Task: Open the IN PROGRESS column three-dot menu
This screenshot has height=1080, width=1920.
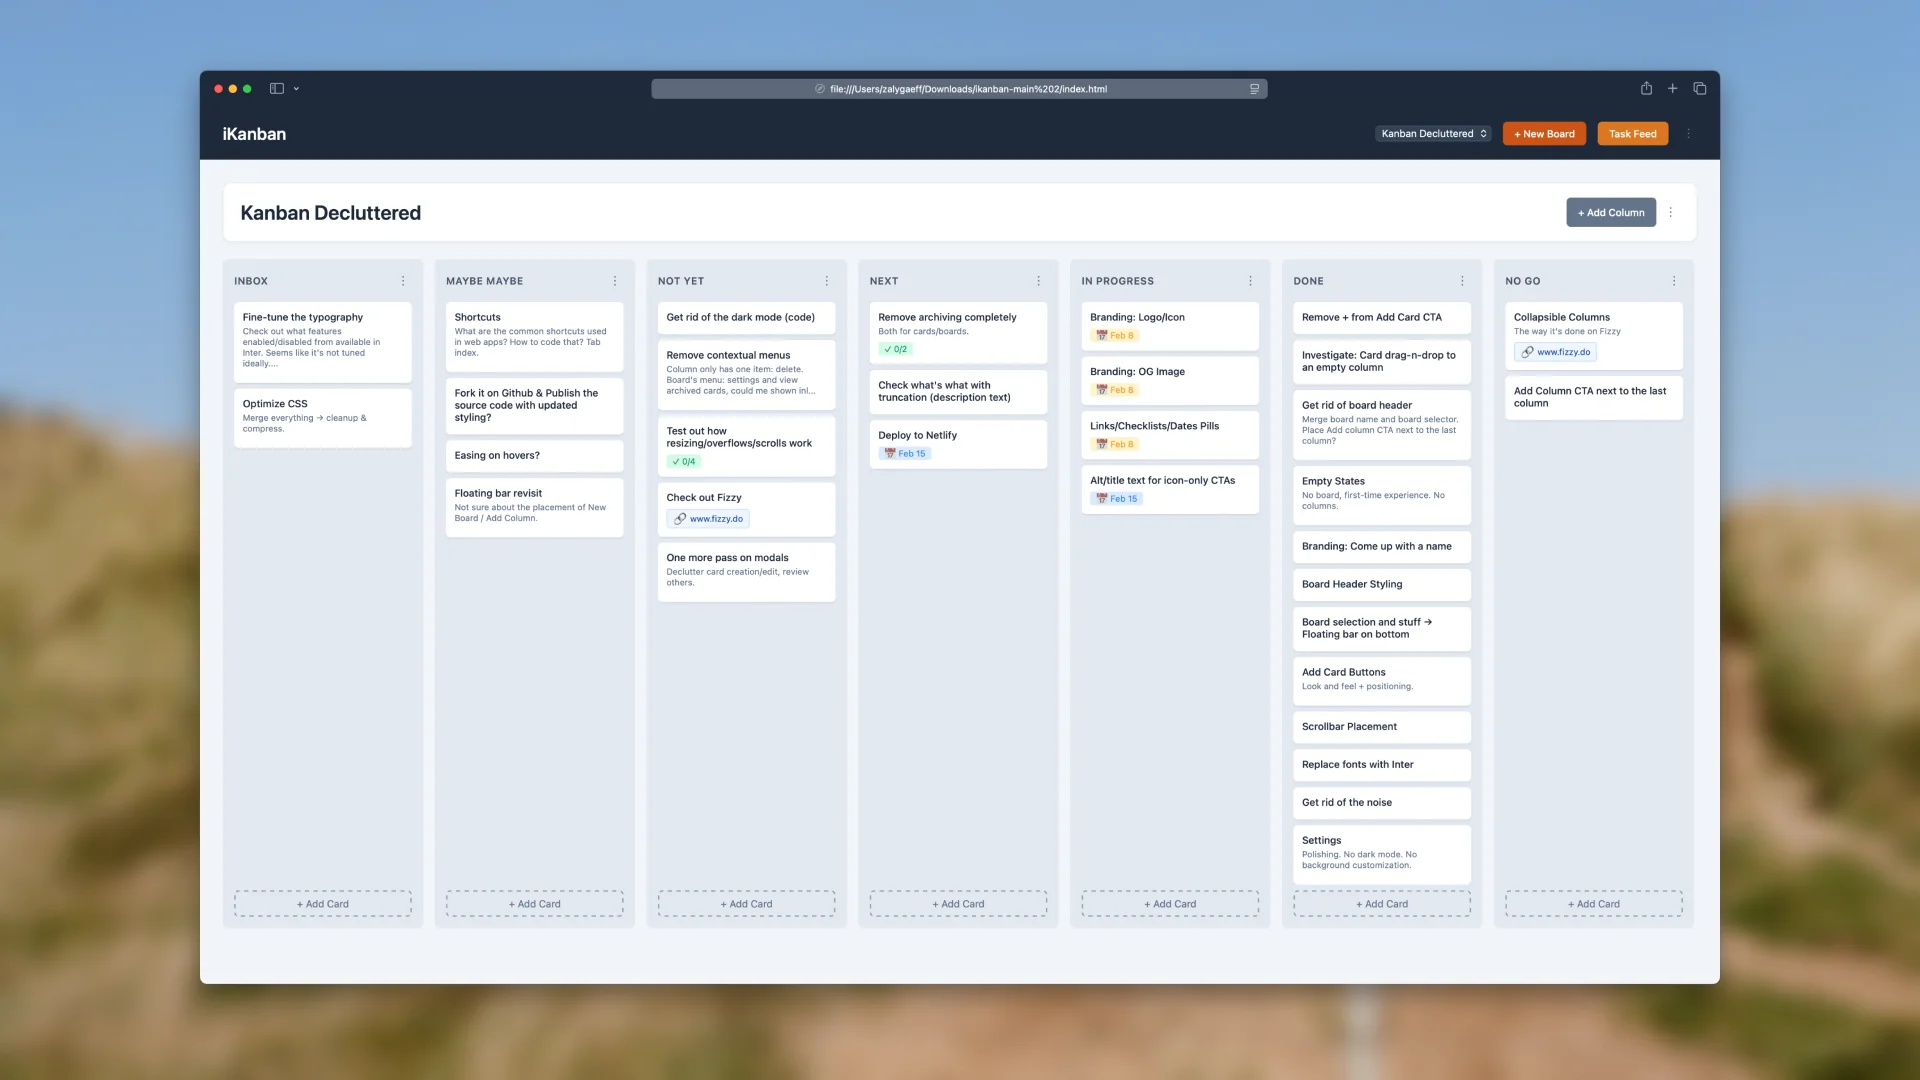Action: pos(1250,281)
